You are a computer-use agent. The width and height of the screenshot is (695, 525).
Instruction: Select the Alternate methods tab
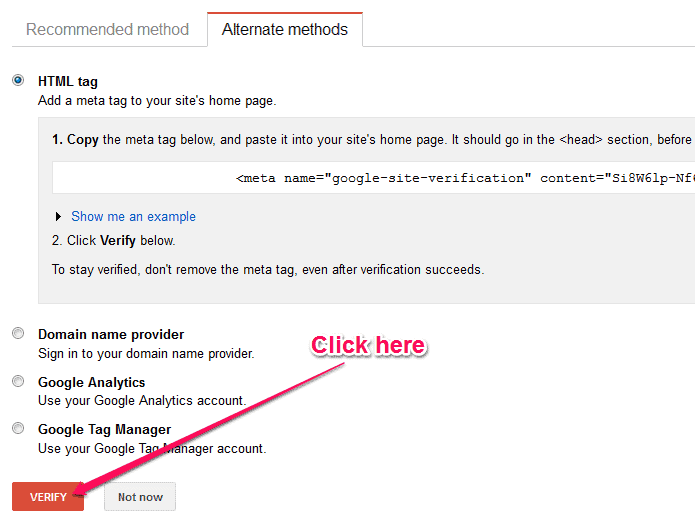coord(285,29)
